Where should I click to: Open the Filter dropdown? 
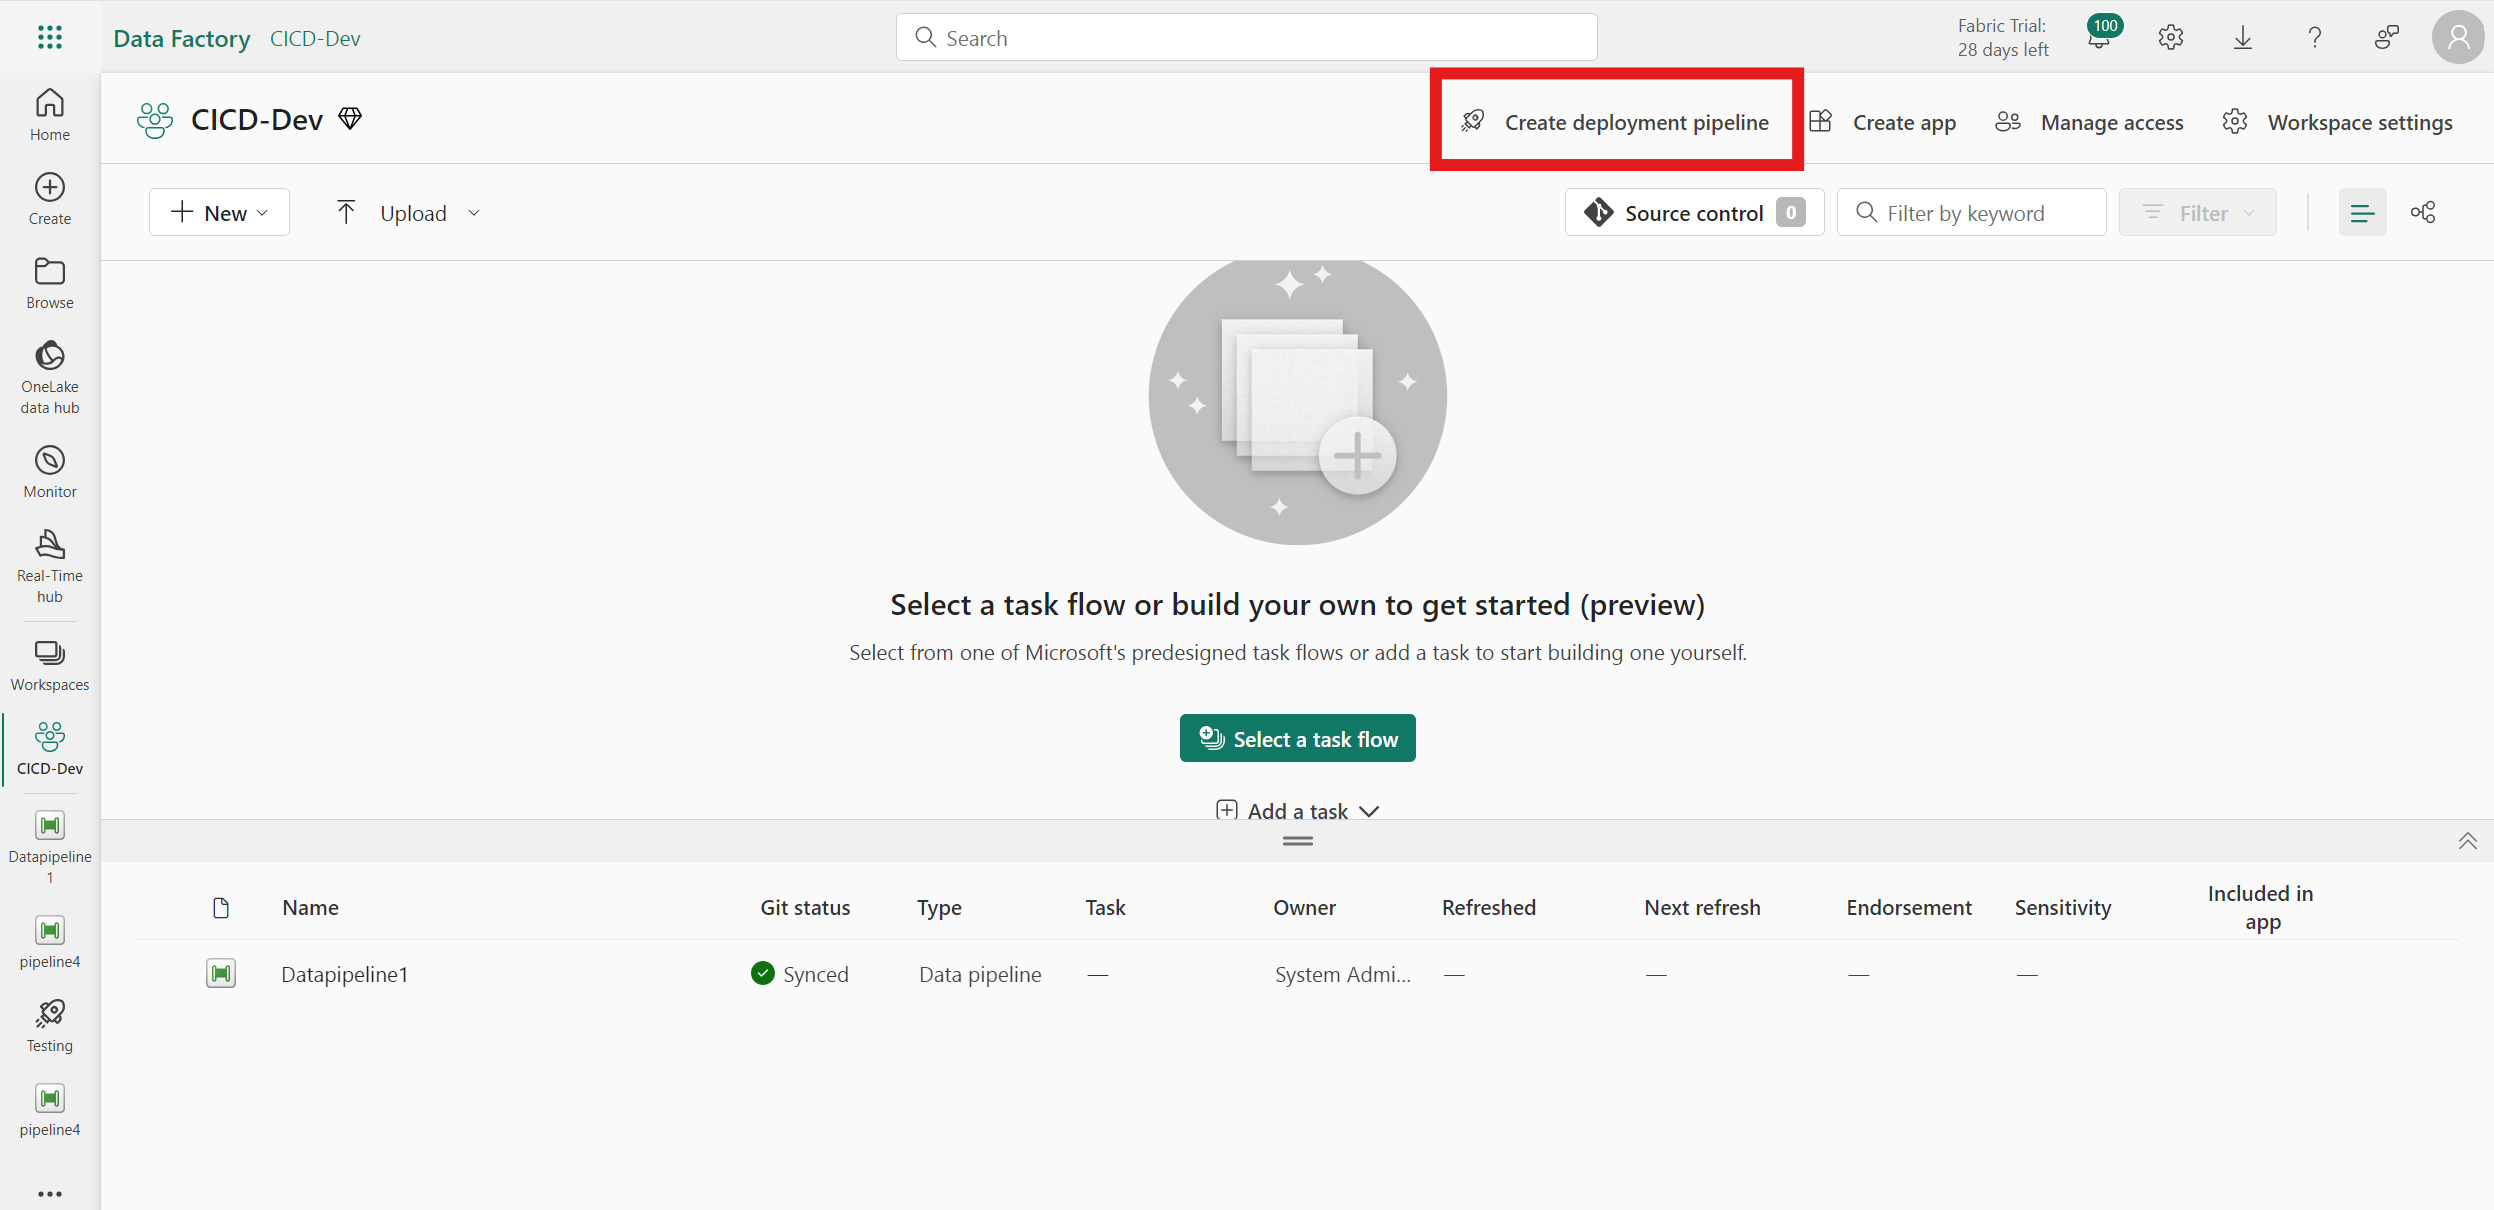(2197, 212)
